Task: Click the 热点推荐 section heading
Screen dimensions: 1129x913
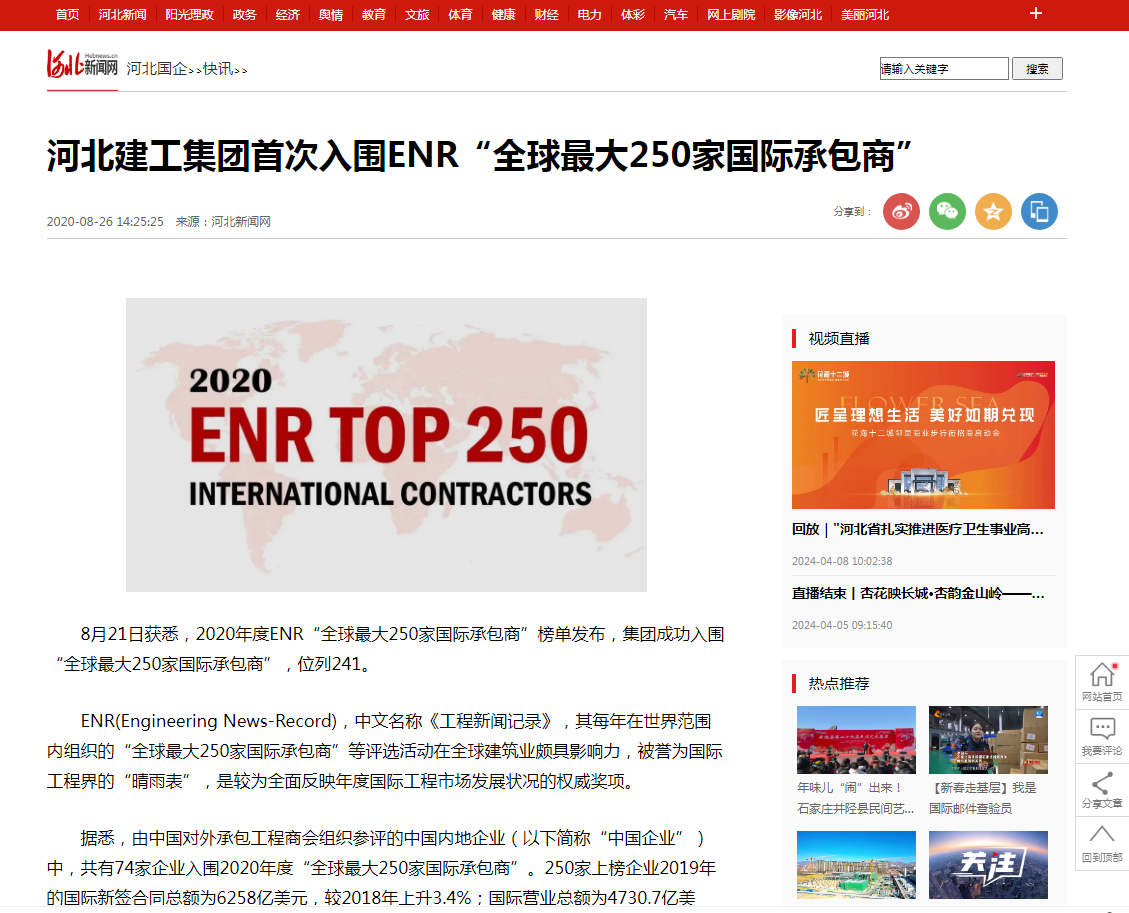Action: pyautogui.click(x=839, y=683)
